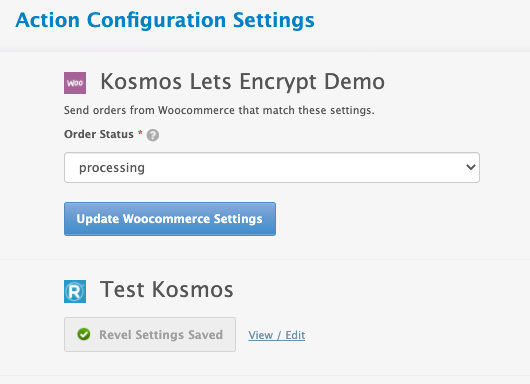The width and height of the screenshot is (530, 384).
Task: Click the 'Revel Settings Saved' status text
Action: pos(161,335)
